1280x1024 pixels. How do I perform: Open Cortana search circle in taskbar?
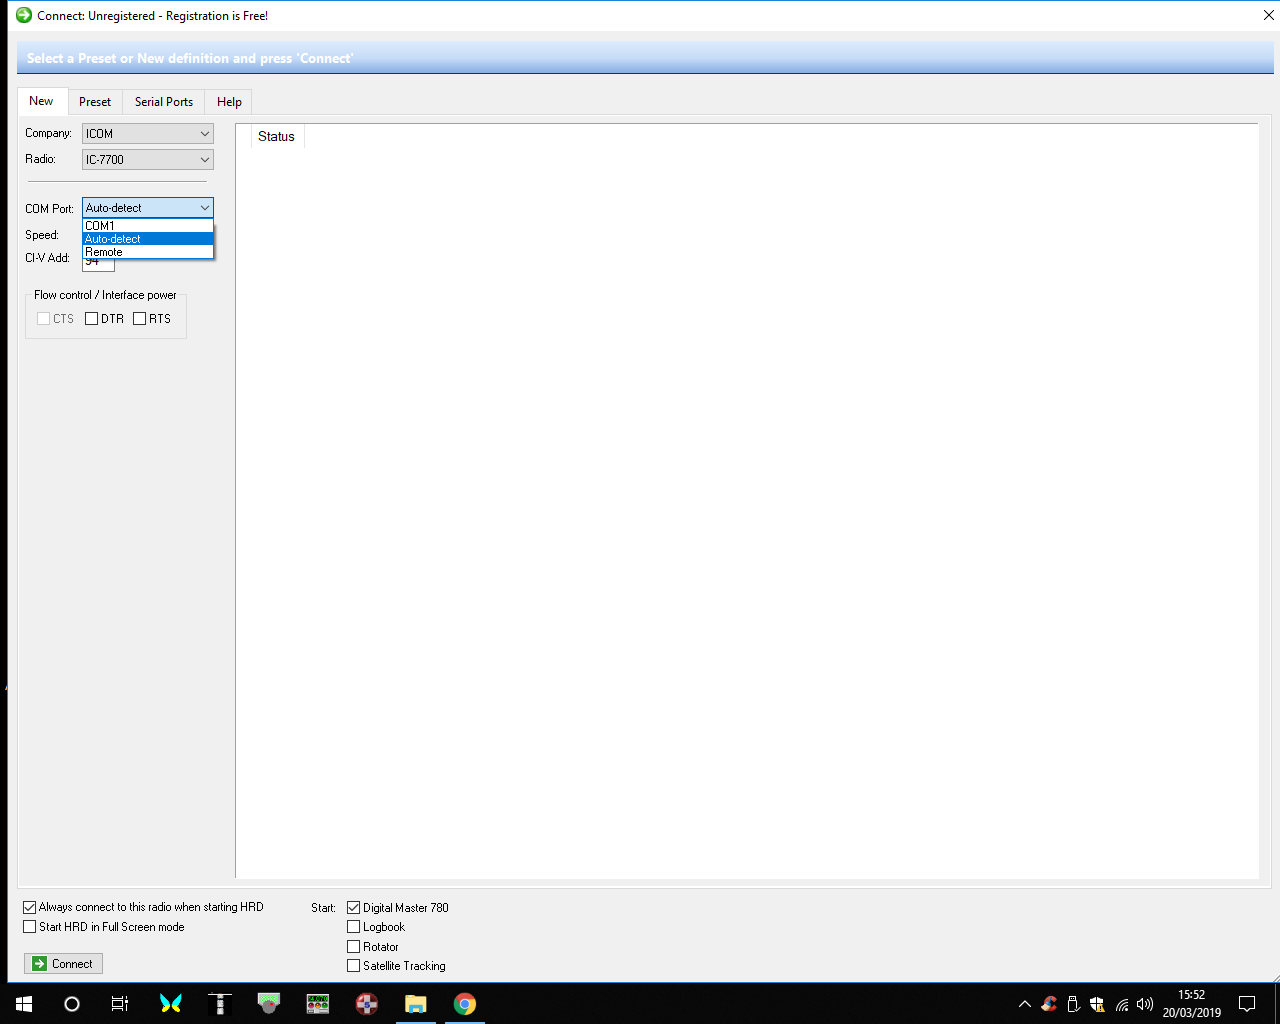click(x=72, y=1004)
